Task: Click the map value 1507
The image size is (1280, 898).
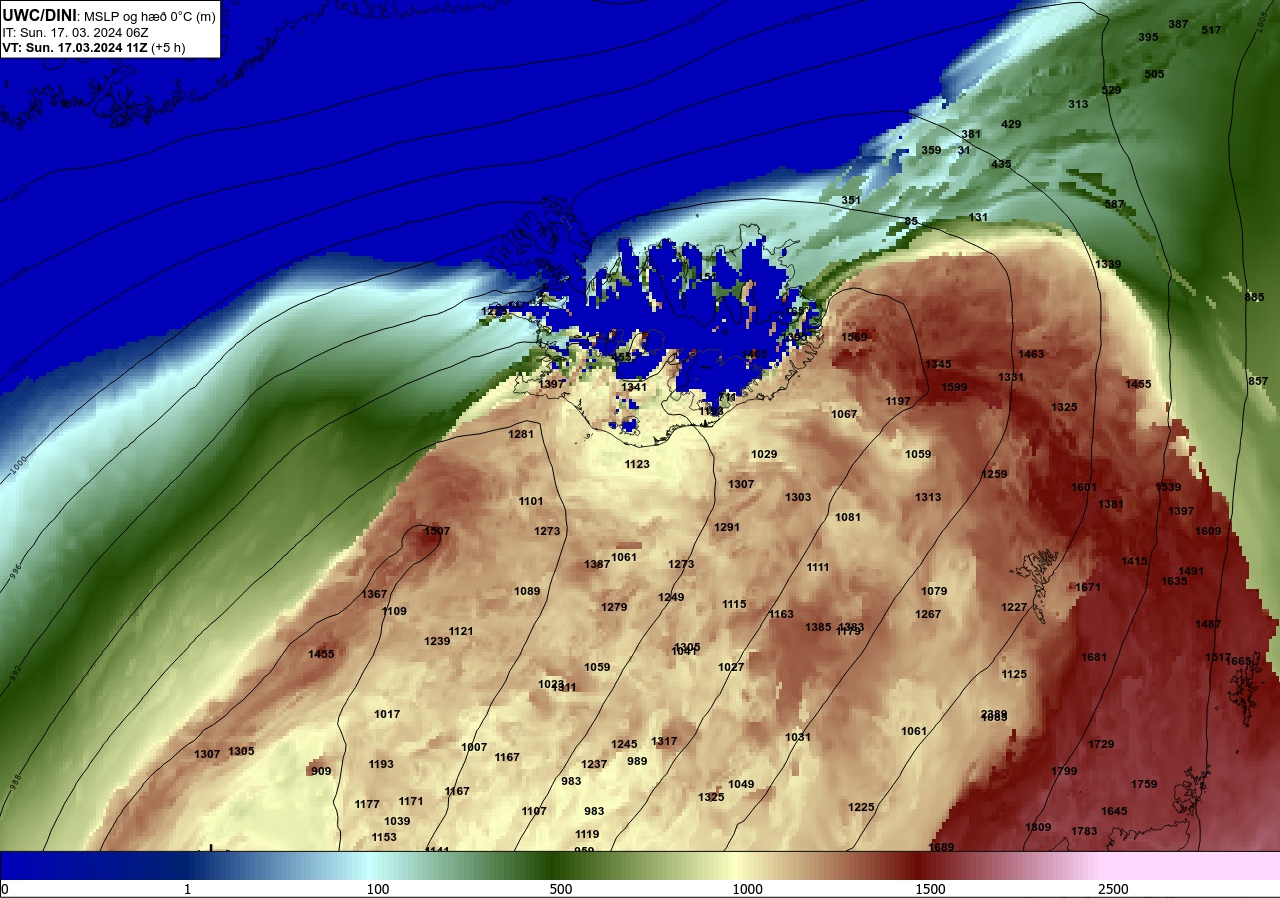Action: click(x=437, y=531)
